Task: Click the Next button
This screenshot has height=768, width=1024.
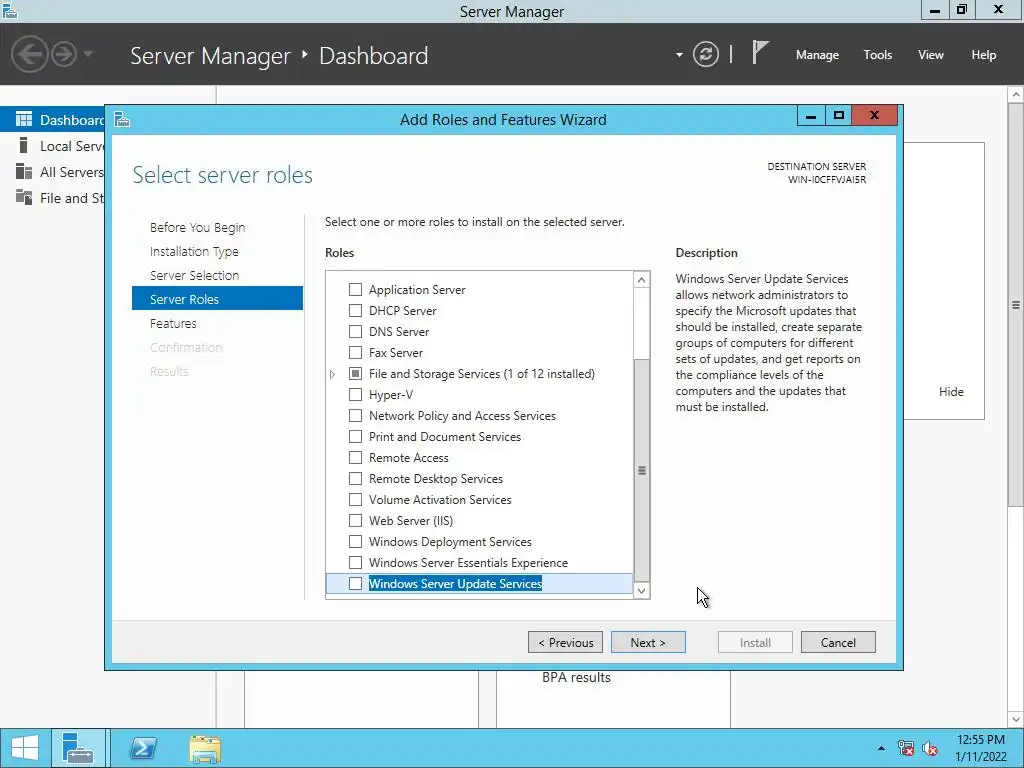Action: 648,643
